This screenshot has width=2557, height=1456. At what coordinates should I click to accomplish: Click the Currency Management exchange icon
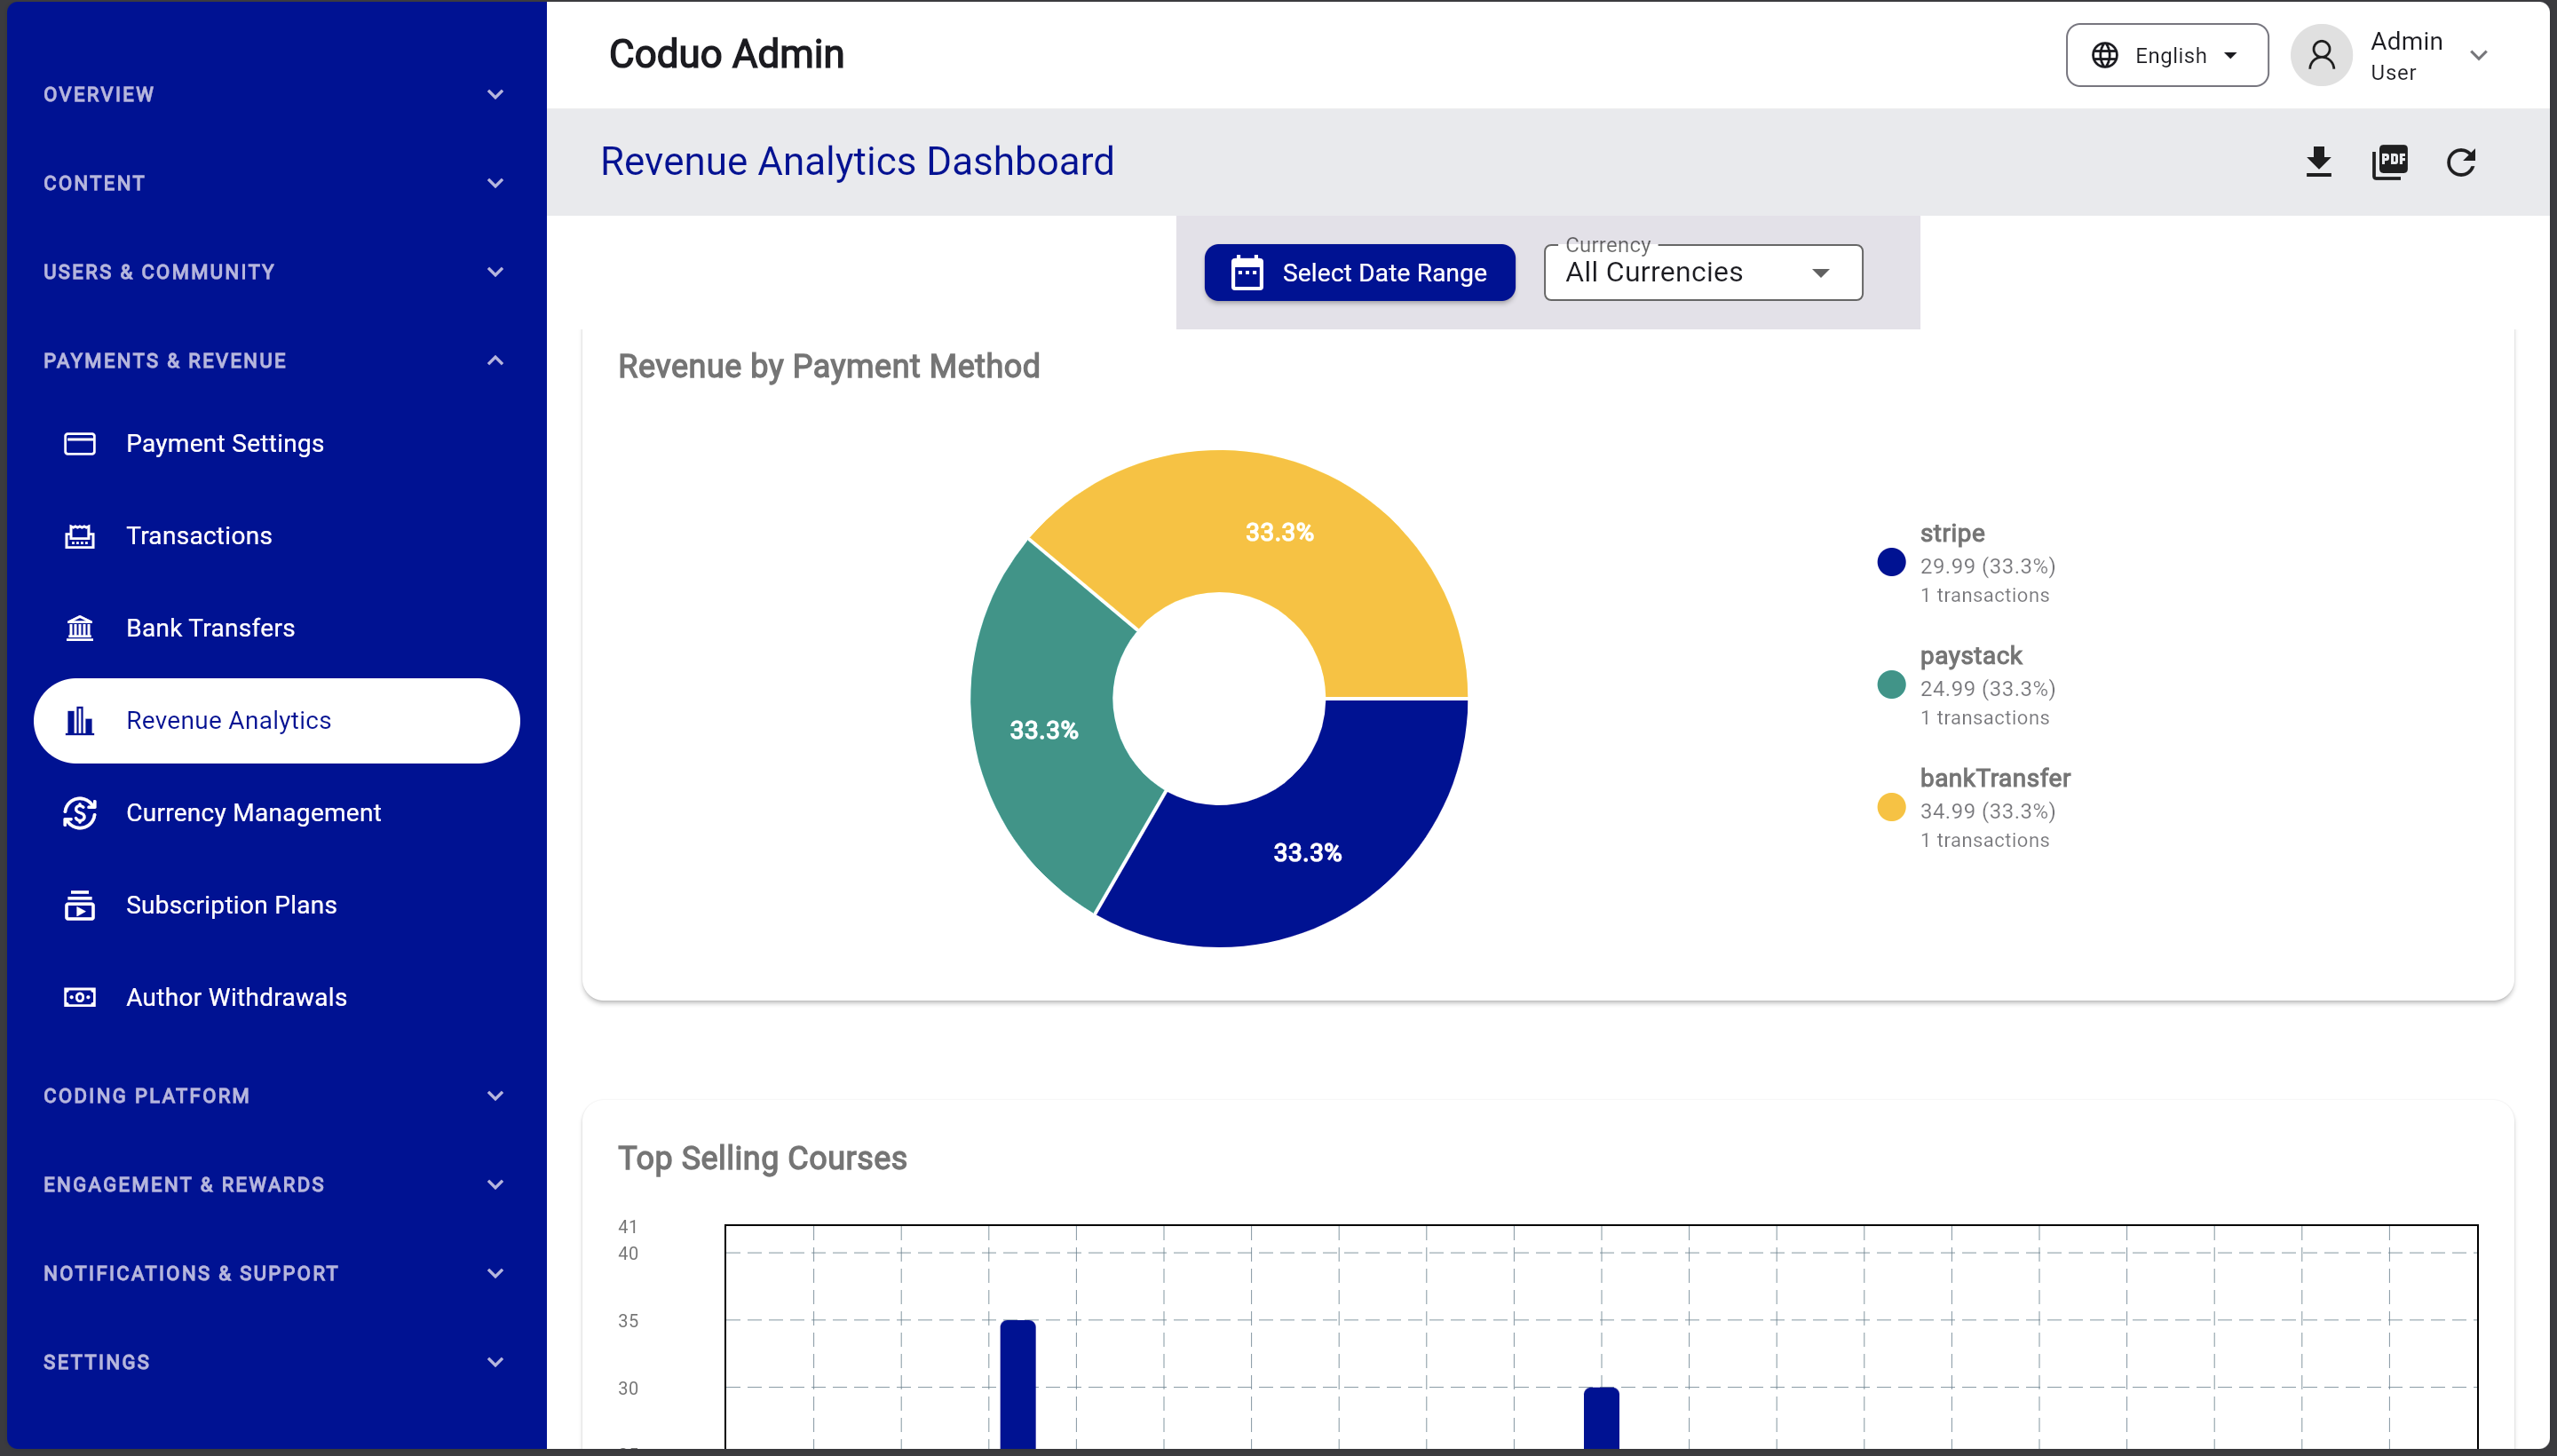pos(80,813)
